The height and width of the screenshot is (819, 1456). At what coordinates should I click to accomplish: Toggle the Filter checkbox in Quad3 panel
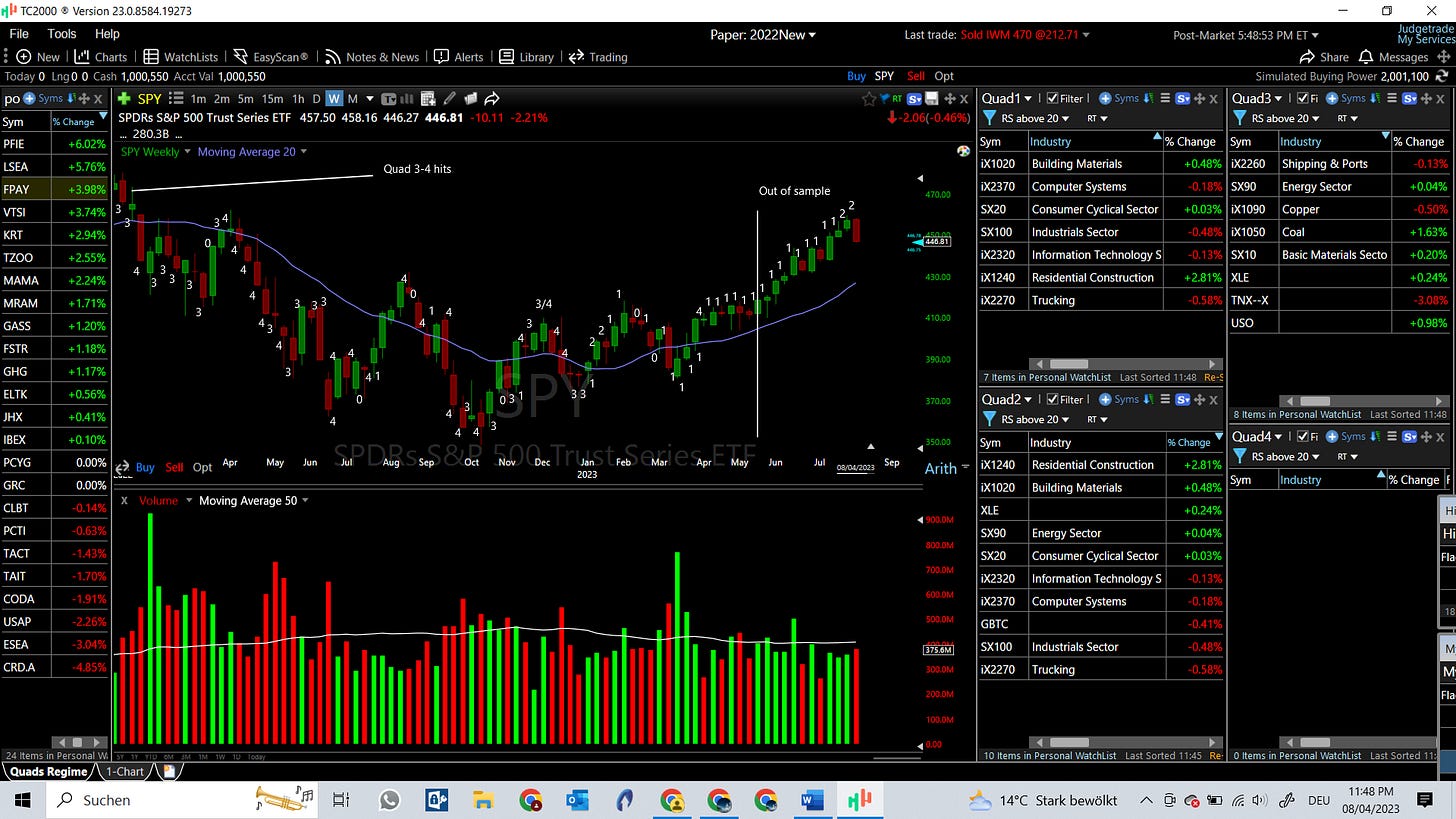coord(1303,98)
